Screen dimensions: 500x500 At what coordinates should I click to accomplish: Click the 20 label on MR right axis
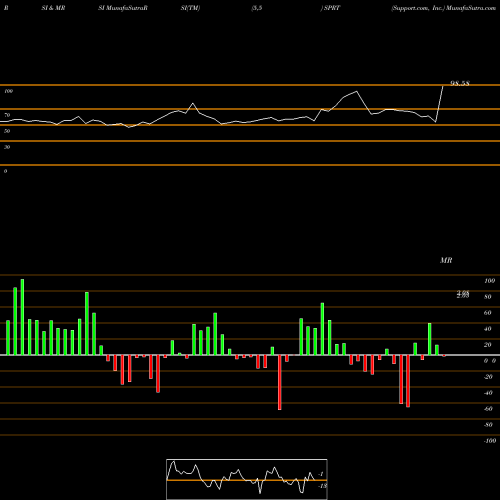tap(488, 345)
